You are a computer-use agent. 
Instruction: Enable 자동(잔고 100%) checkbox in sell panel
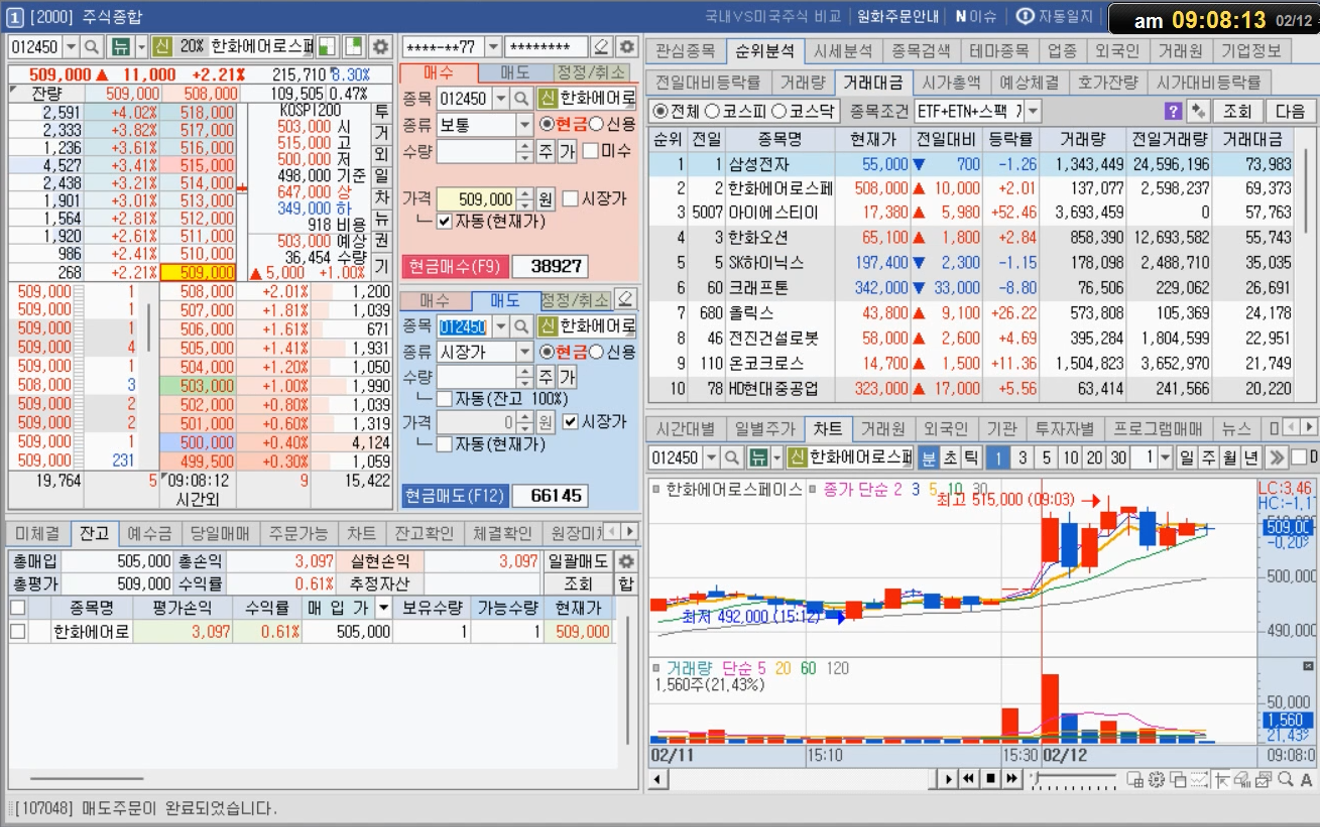point(445,399)
